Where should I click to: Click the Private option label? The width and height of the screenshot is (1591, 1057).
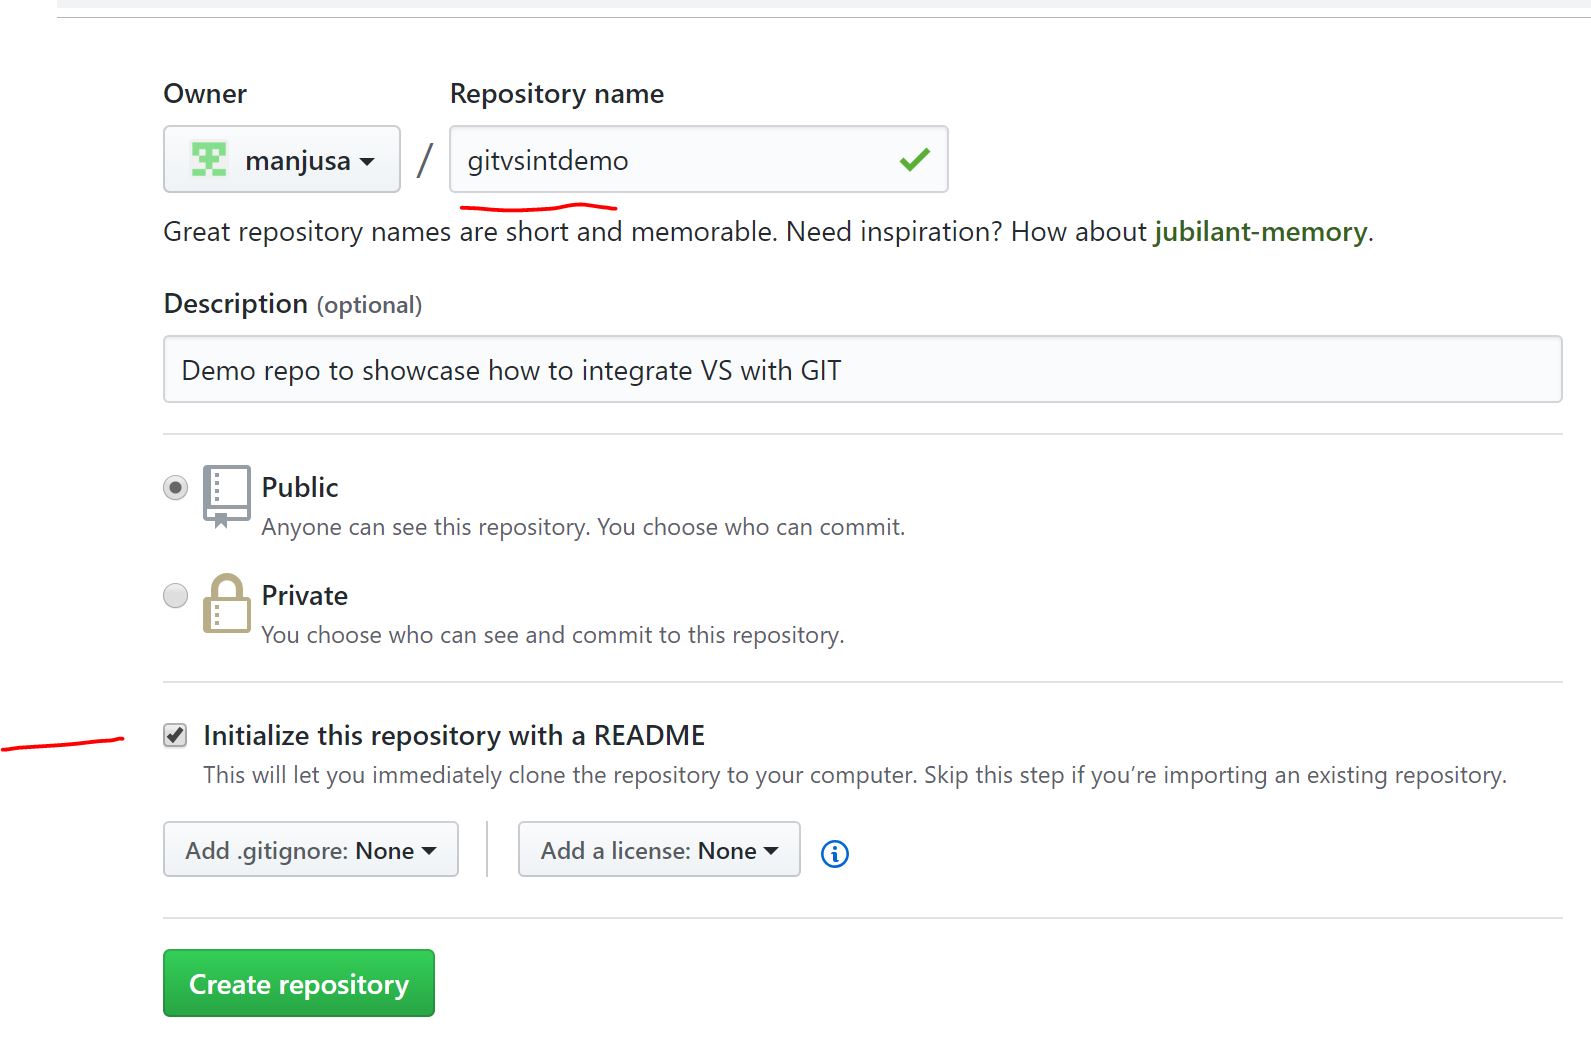[305, 596]
